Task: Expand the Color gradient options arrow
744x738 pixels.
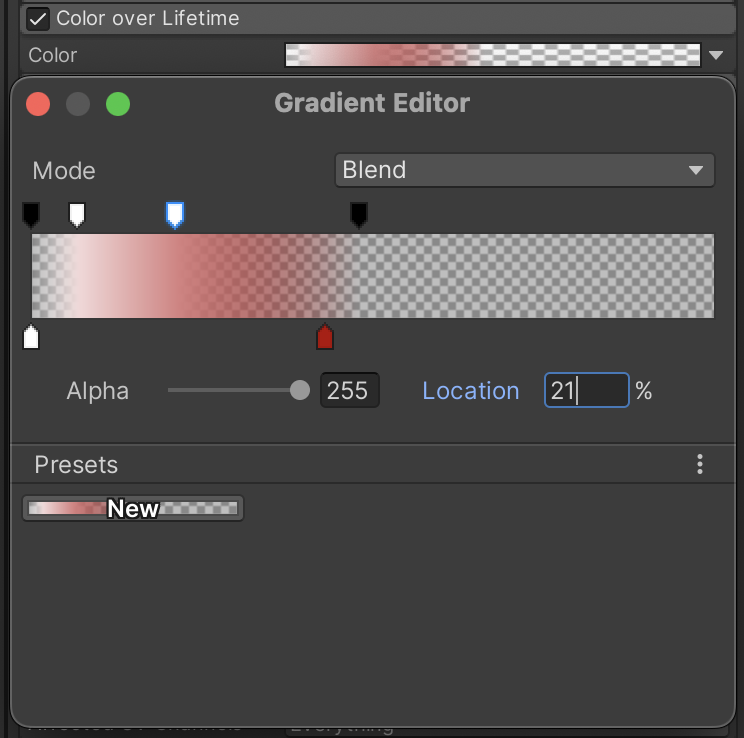Action: 717,56
